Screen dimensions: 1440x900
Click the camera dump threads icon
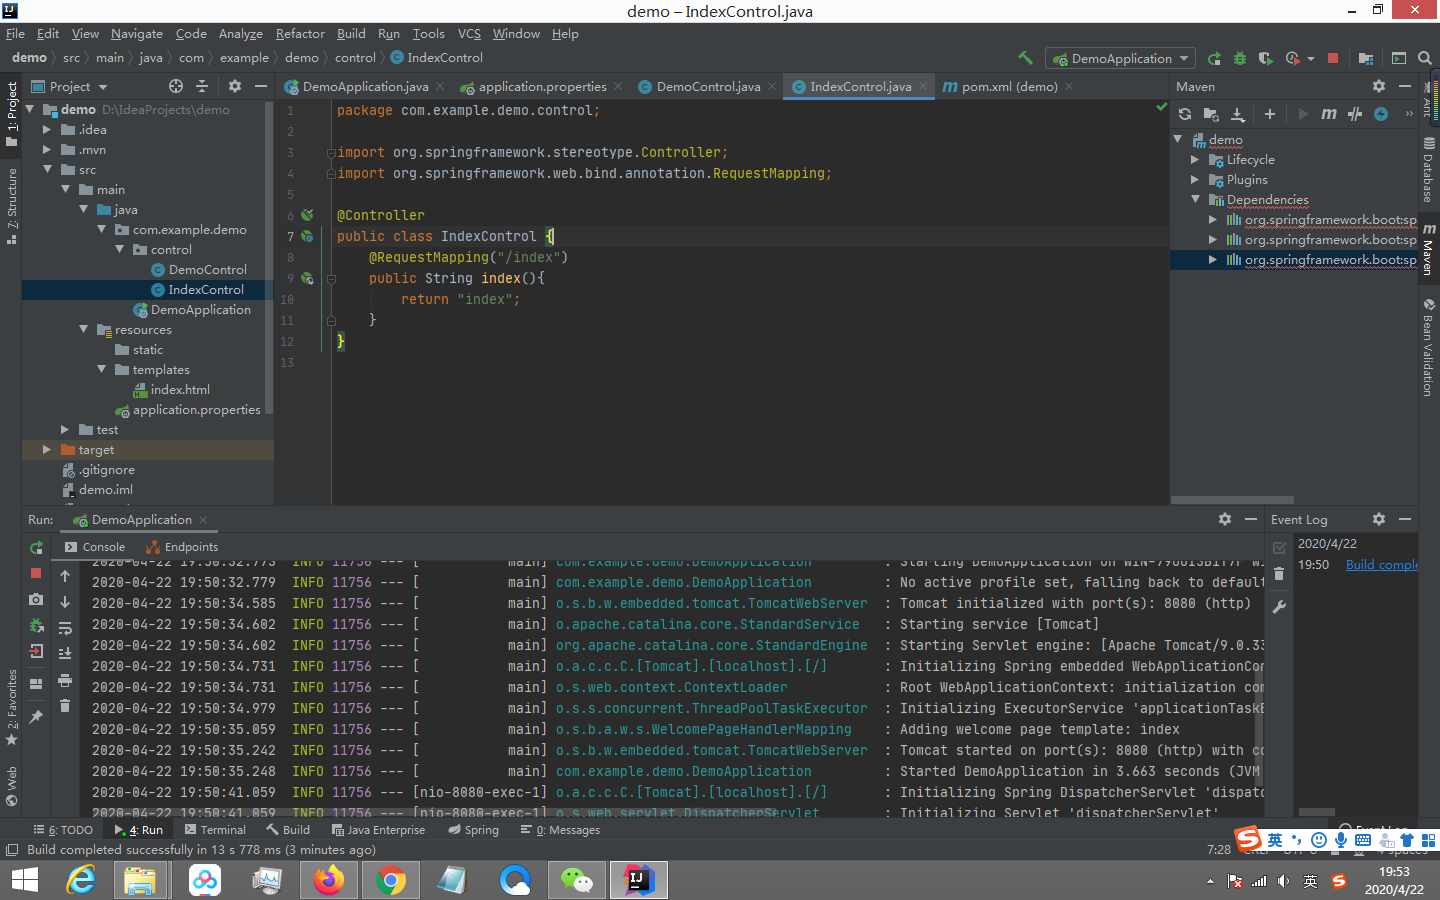pyautogui.click(x=36, y=599)
